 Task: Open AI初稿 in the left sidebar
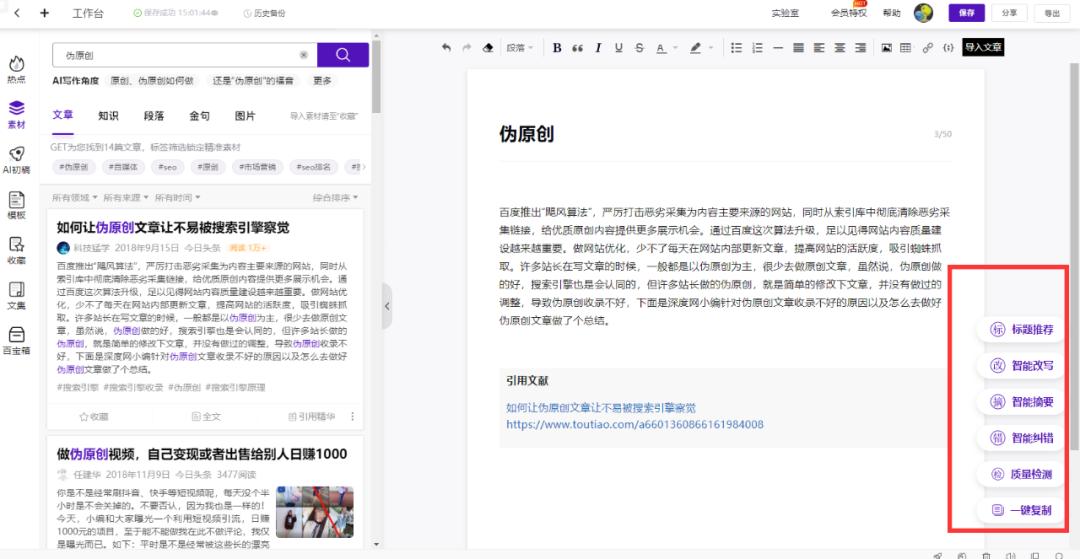point(17,160)
